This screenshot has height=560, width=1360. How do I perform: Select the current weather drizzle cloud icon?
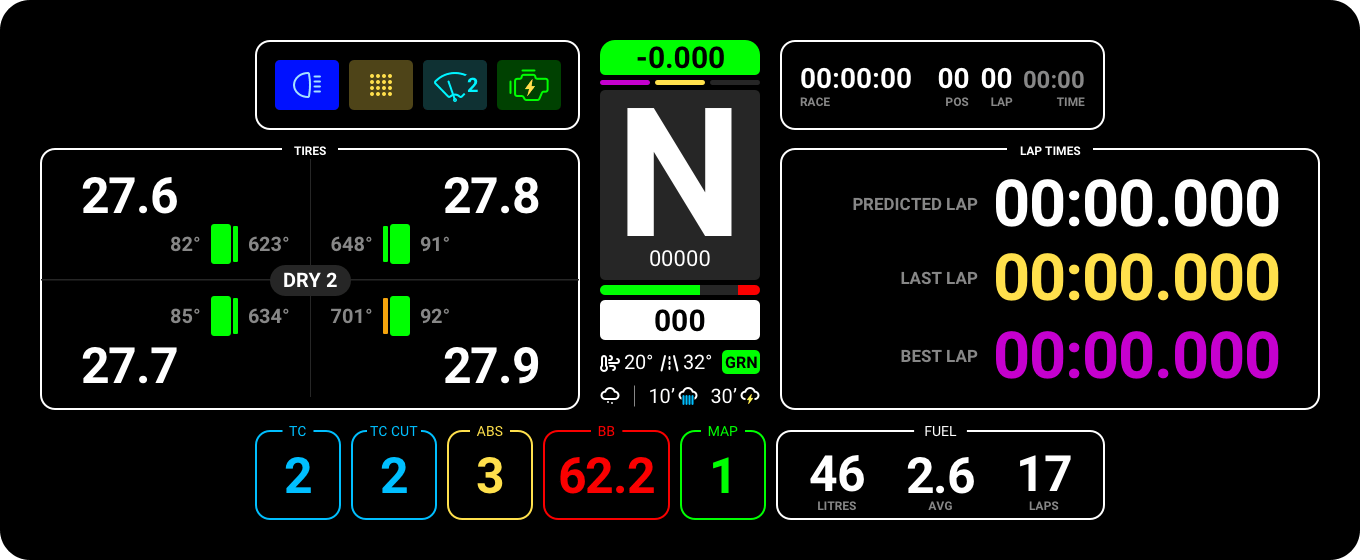[x=610, y=396]
